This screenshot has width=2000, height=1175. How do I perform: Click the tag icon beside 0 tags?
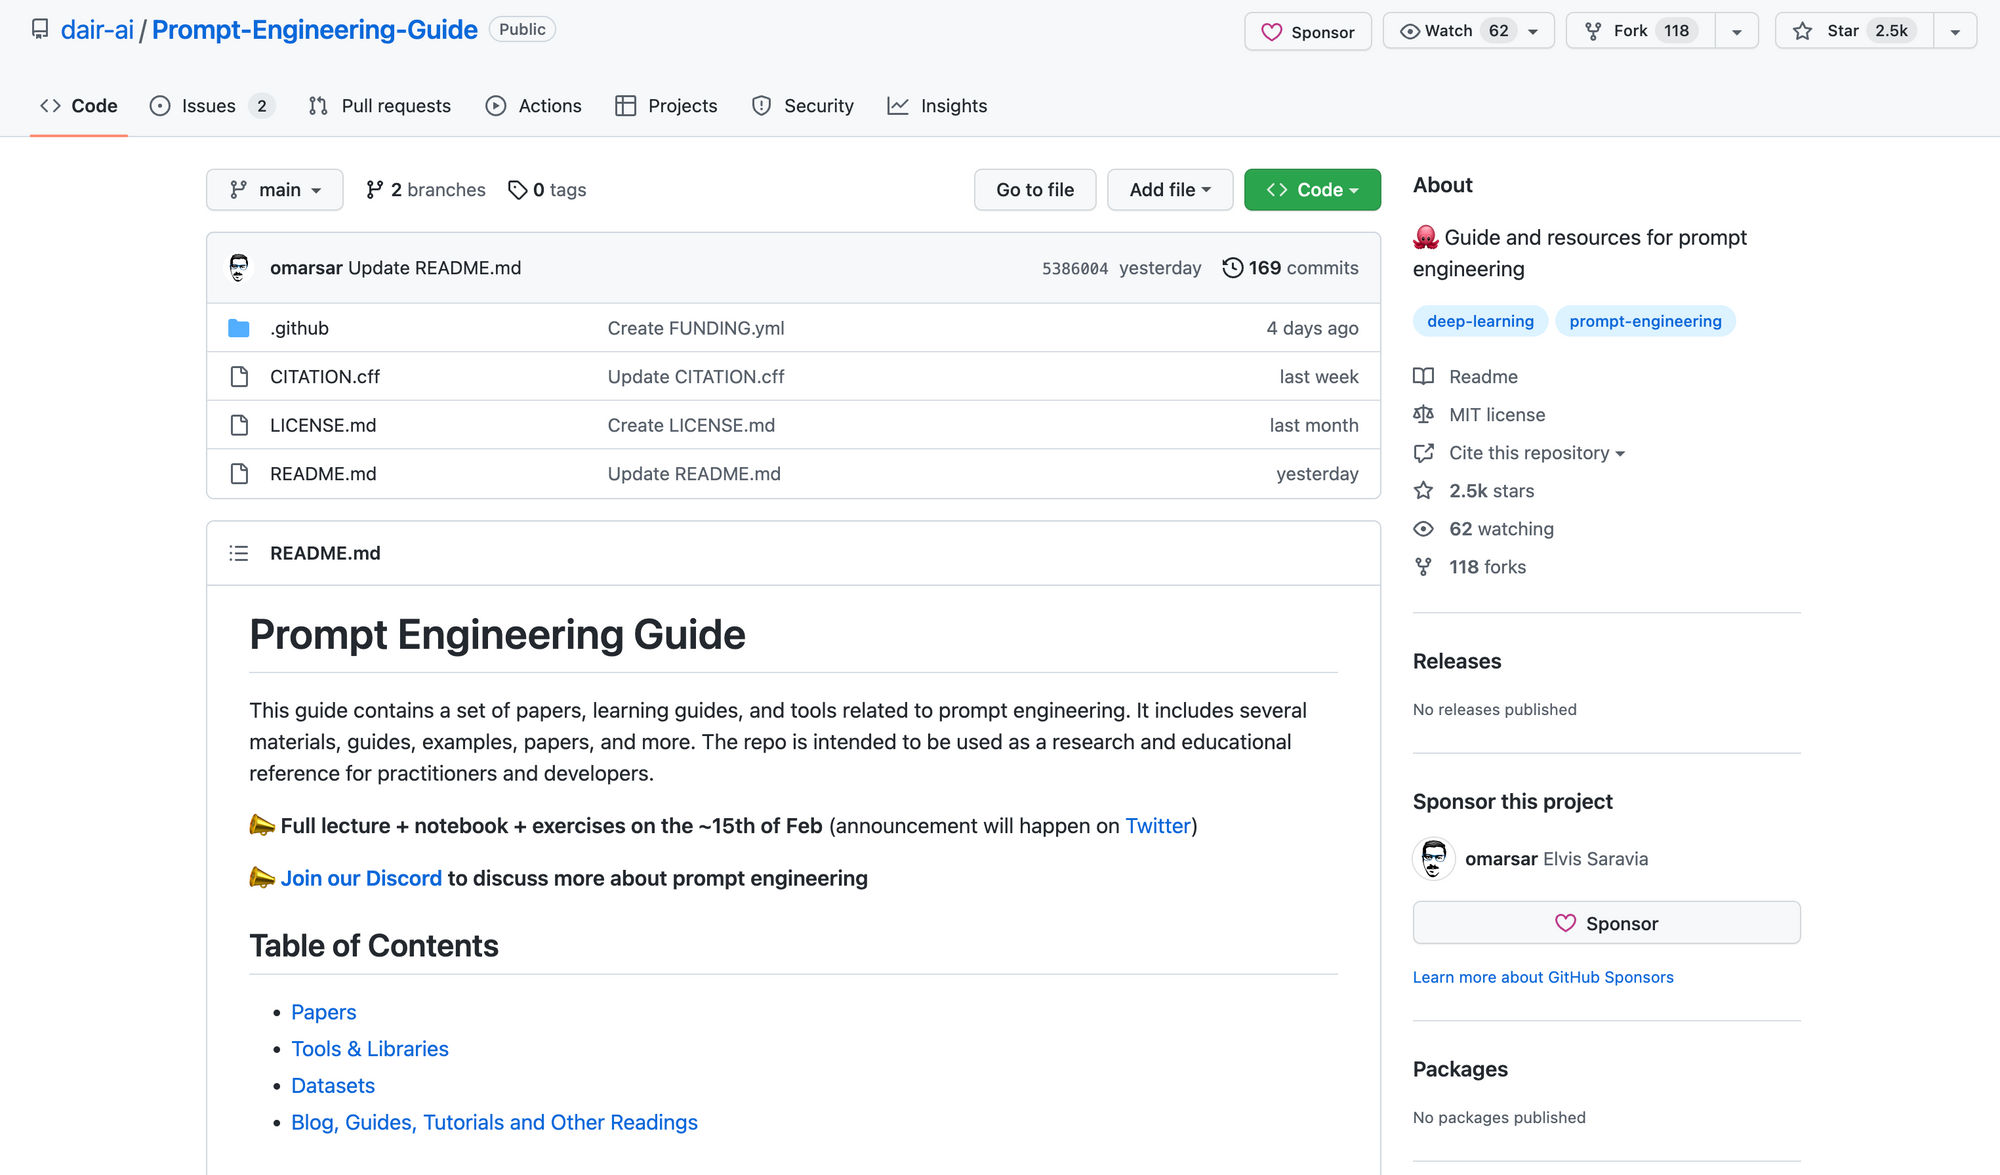517,190
